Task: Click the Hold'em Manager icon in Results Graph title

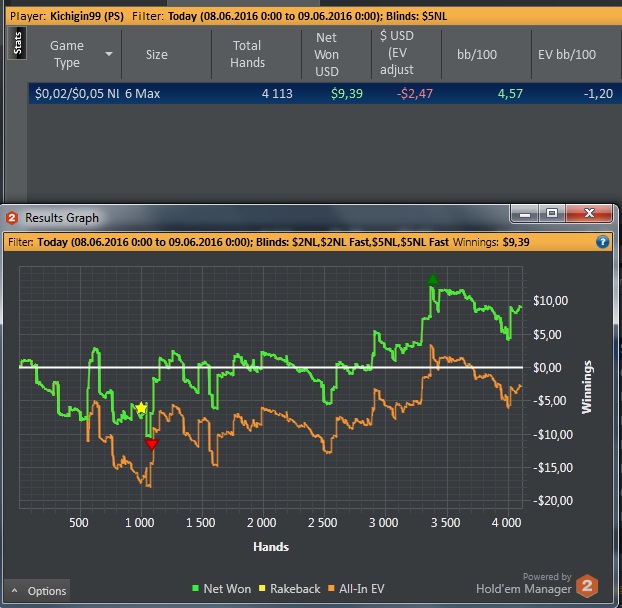Action: (x=12, y=218)
